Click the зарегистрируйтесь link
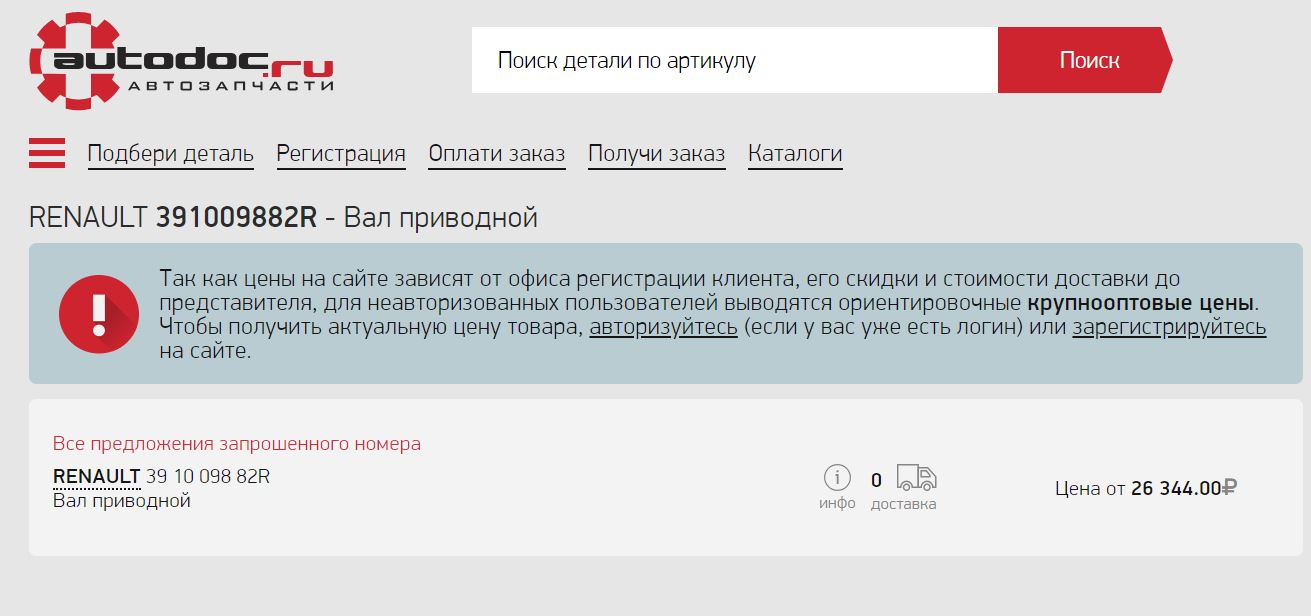1311x616 pixels. [x=1170, y=327]
